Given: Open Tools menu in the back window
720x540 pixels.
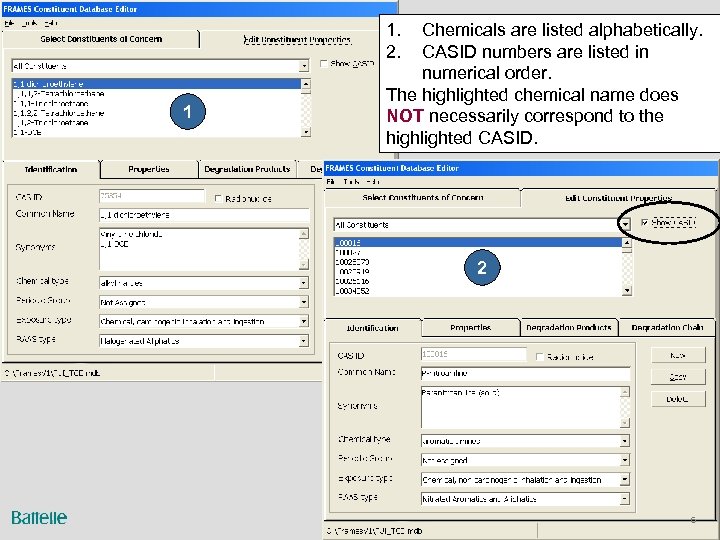Looking at the screenshot, I should click(29, 23).
